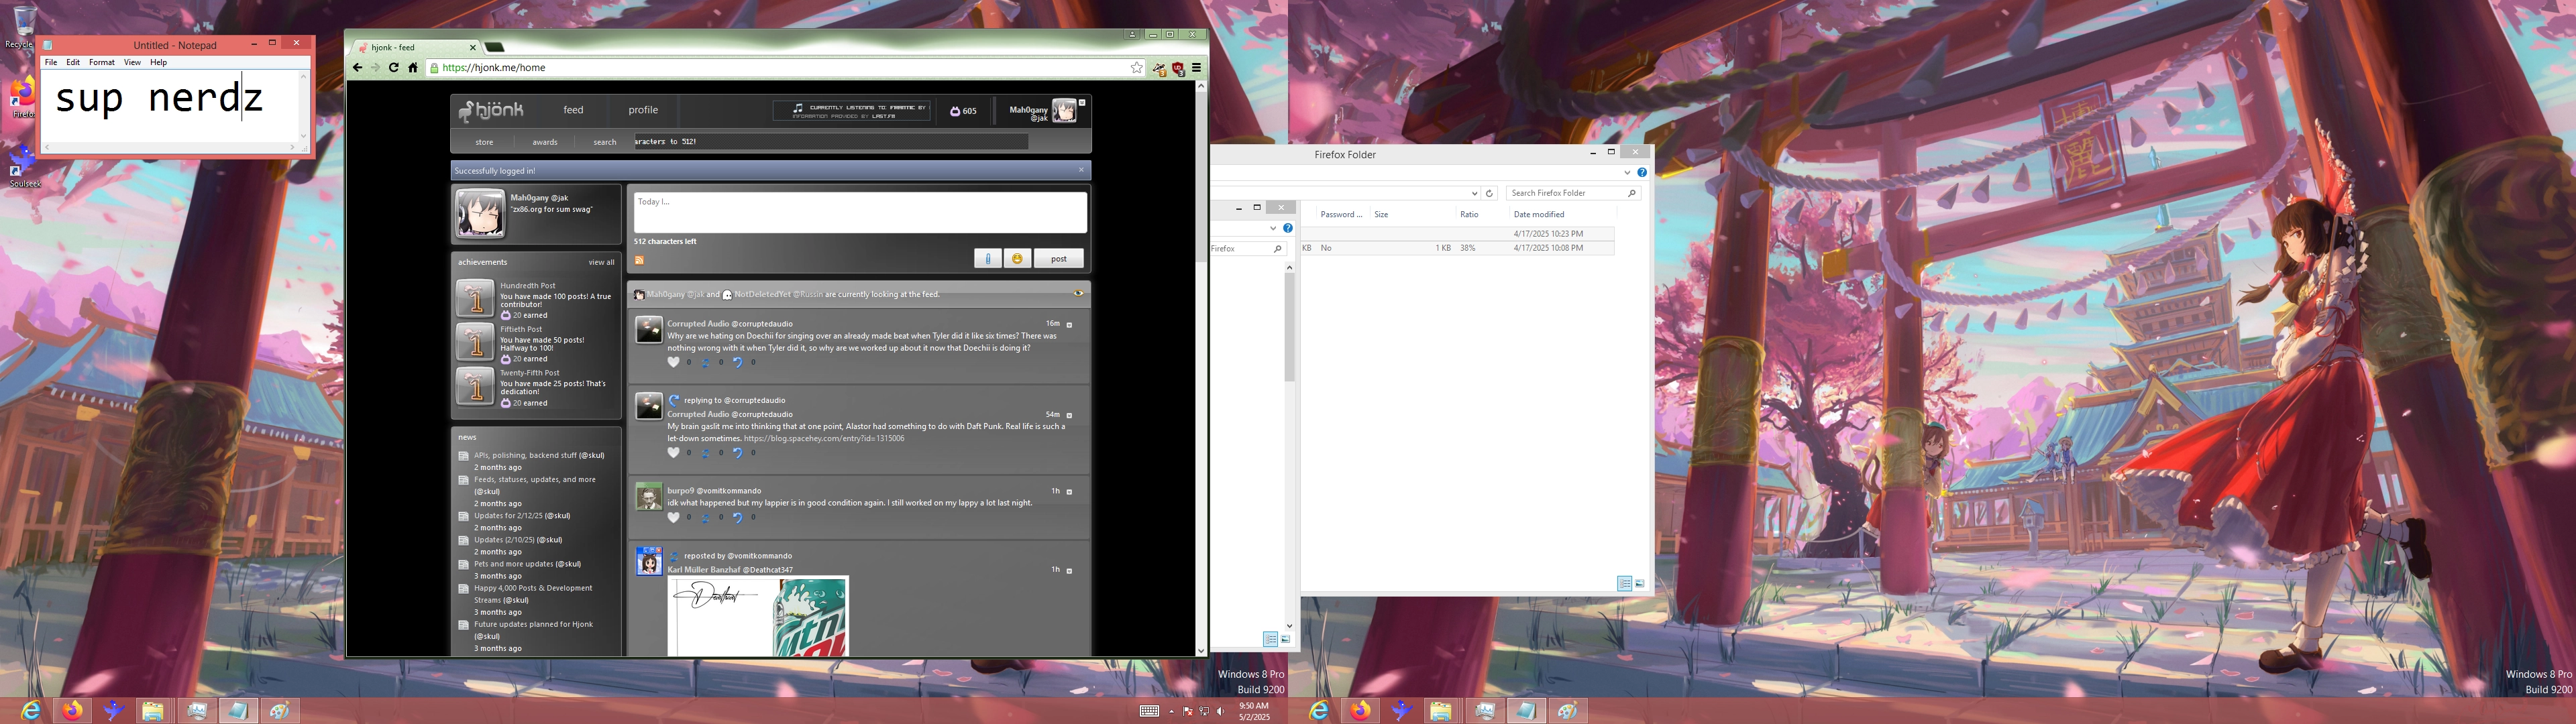Click the Fiftieth Post achievement badge
Image resolution: width=2576 pixels, height=724 pixels.
click(475, 342)
